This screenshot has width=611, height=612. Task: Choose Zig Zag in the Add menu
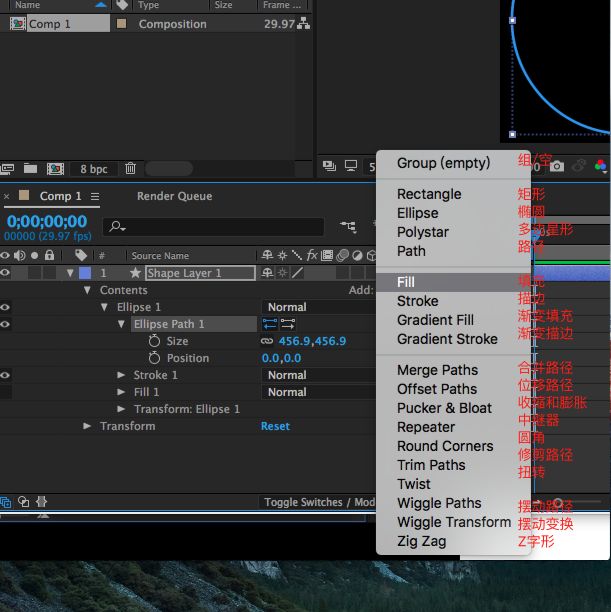(x=454, y=541)
